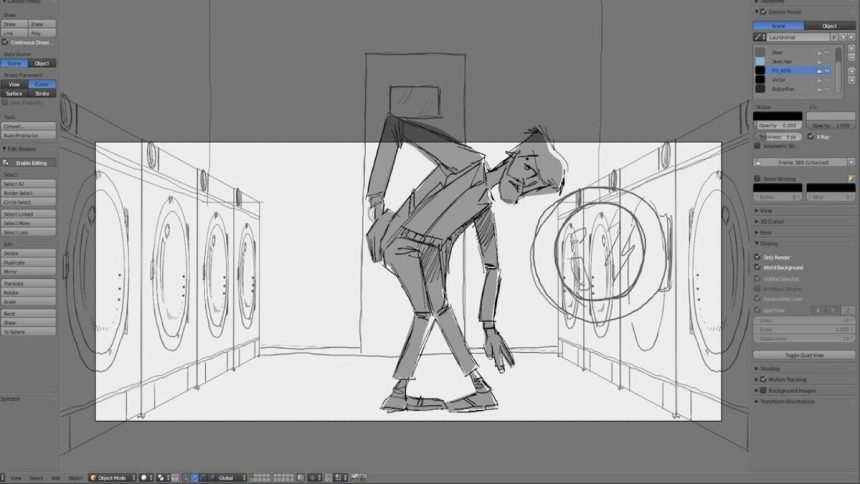860x484 pixels.
Task: Switch to Object tab in Grease Pencil
Action: click(828, 25)
